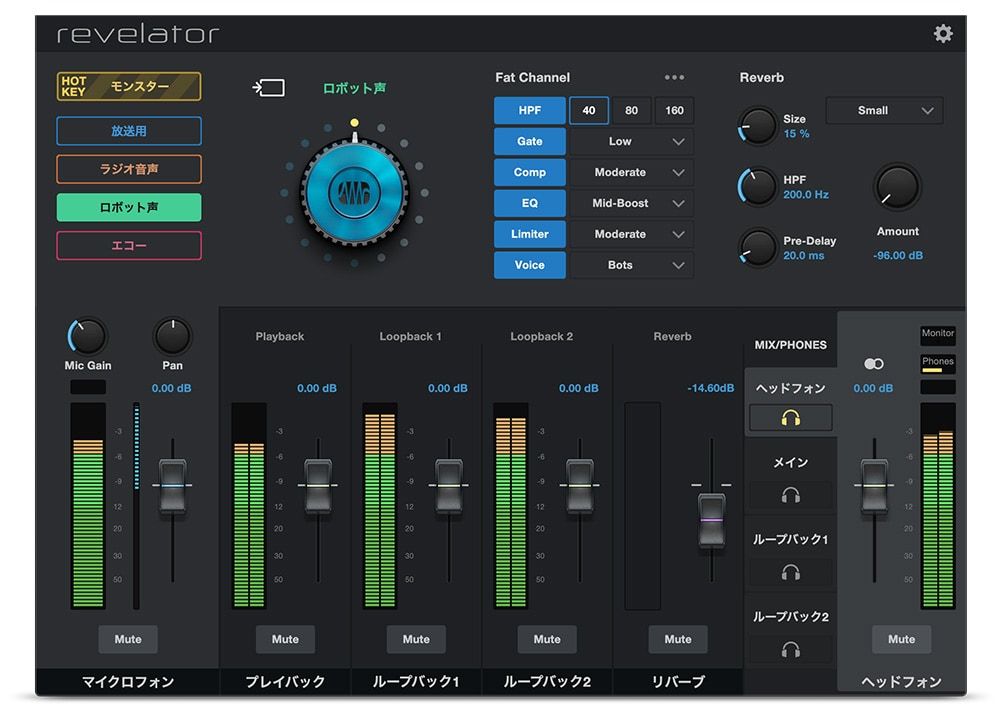Select the ラジオ音声 preset
Screen dimensions: 1000x714
pos(129,169)
